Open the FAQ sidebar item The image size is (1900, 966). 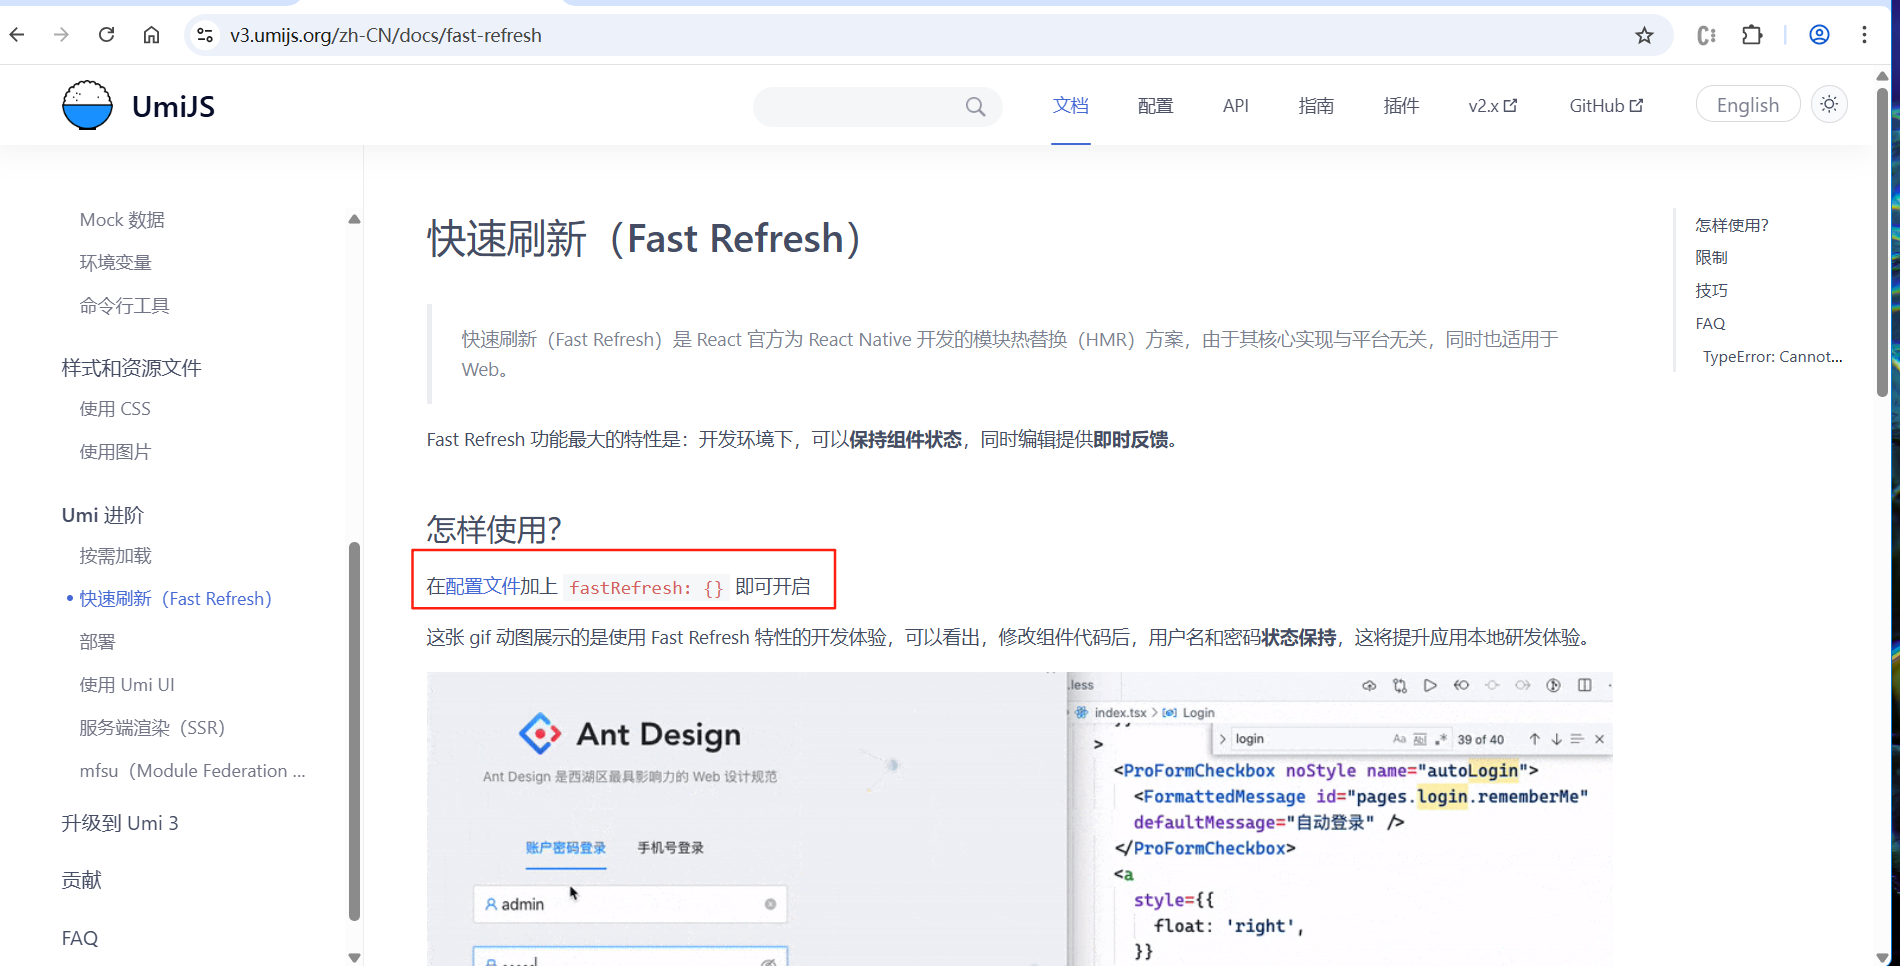click(x=79, y=938)
